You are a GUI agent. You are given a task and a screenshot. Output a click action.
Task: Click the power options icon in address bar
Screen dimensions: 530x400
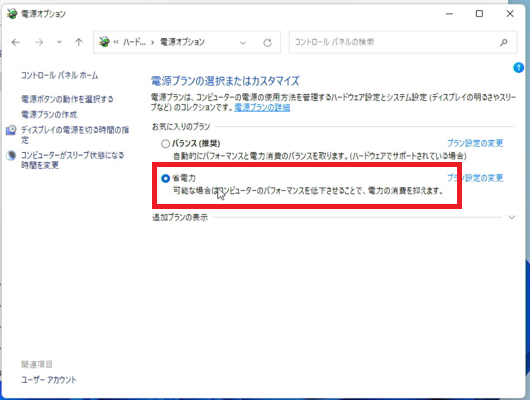(104, 42)
